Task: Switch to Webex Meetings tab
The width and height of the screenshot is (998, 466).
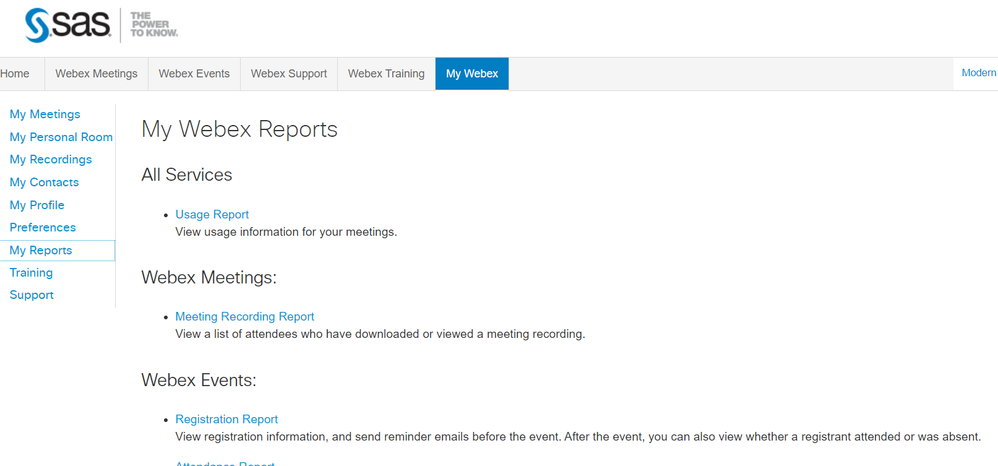Action: (x=96, y=74)
